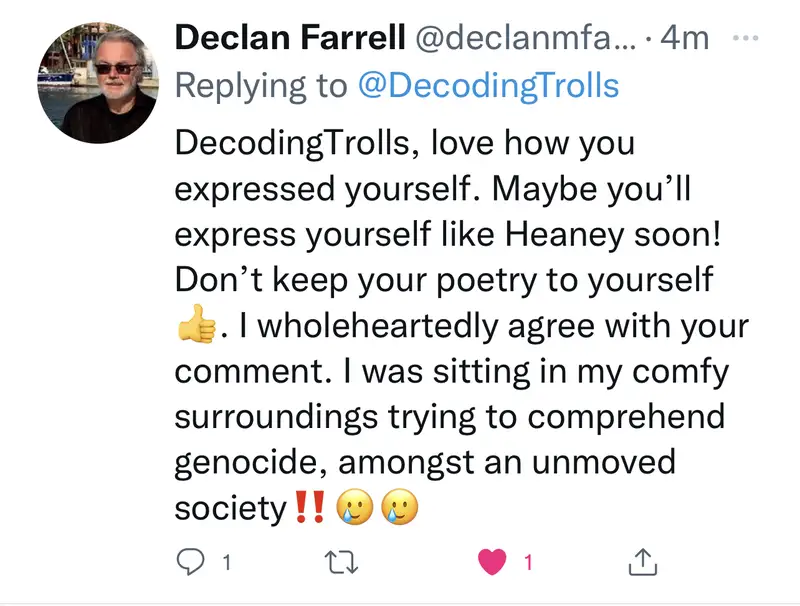The width and height of the screenshot is (800, 606).
Task: Click the Declan Farrell display name
Action: tap(285, 39)
